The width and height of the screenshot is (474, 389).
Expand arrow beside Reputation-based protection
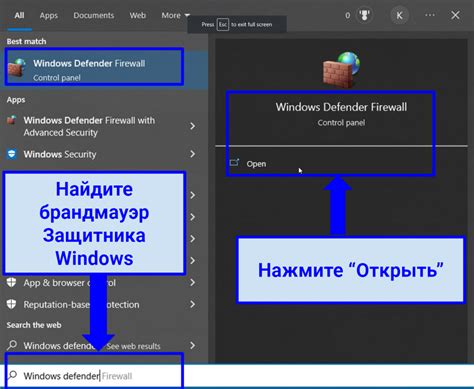tap(192, 304)
